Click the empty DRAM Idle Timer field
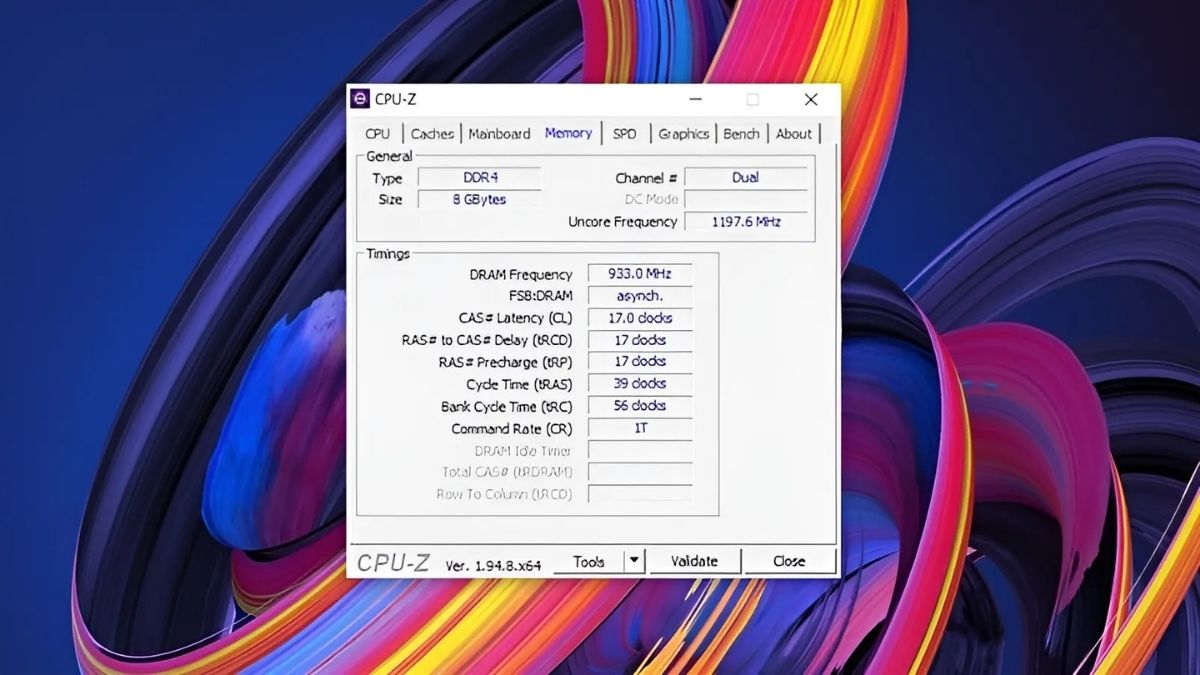 point(640,451)
